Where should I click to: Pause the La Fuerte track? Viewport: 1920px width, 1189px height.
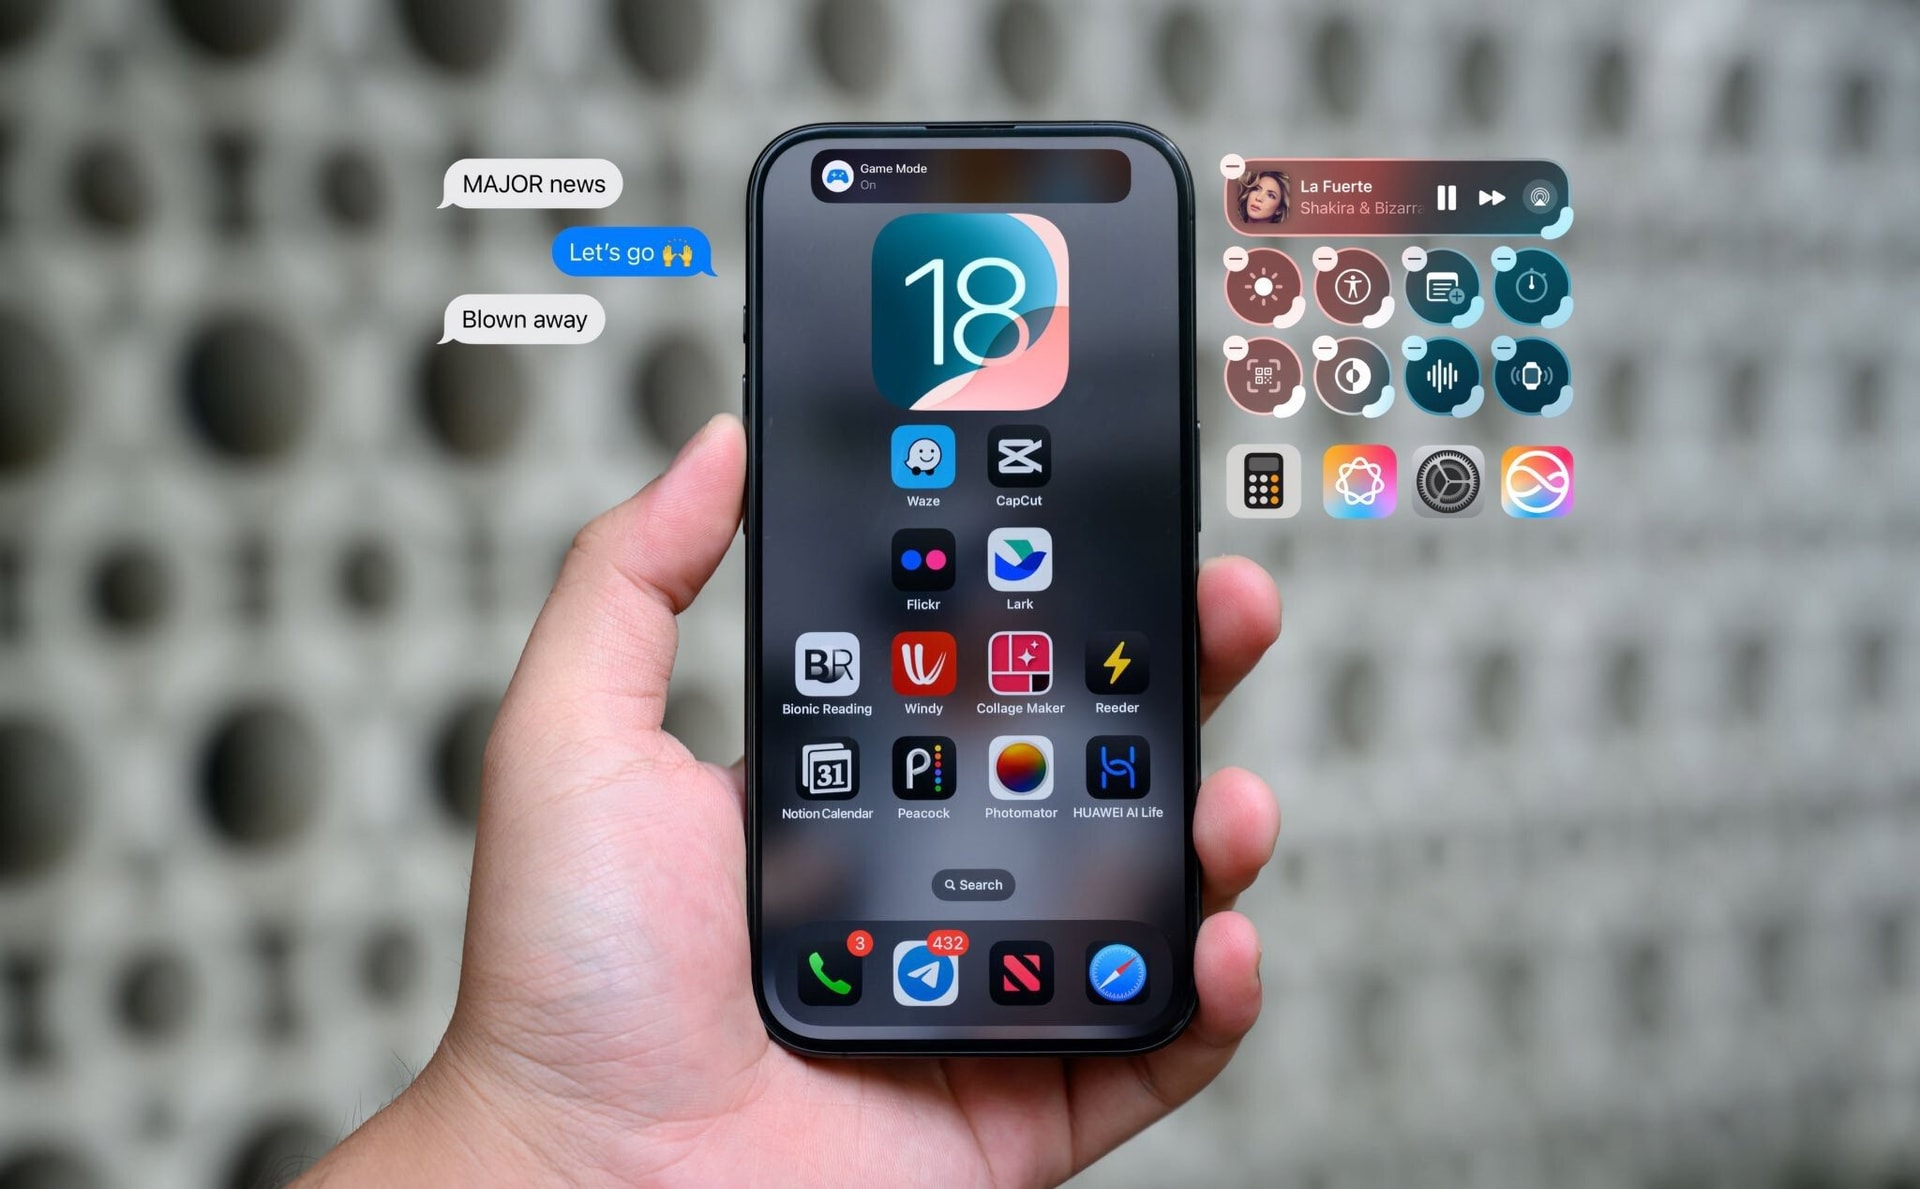tap(1450, 195)
